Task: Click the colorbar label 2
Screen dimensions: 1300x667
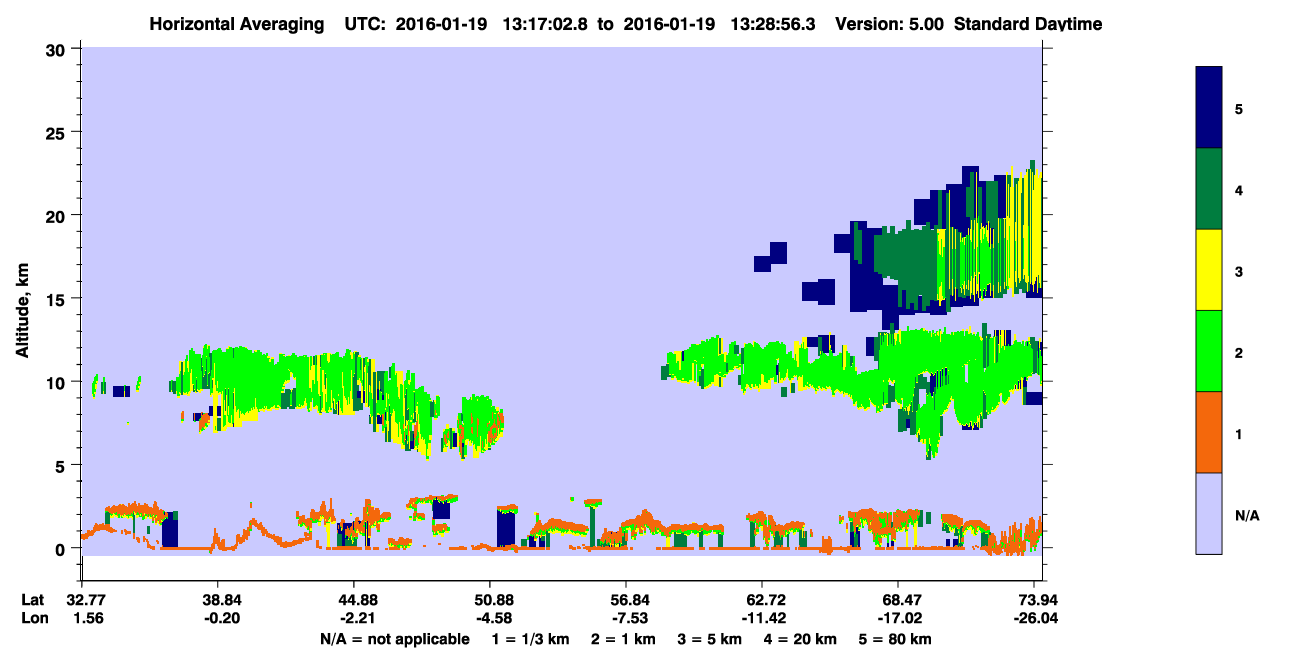Action: [1239, 353]
